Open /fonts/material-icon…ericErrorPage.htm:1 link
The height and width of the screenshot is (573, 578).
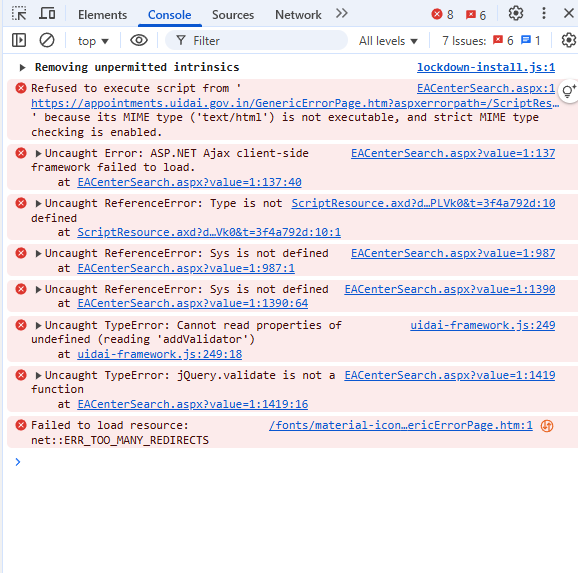coord(401,426)
